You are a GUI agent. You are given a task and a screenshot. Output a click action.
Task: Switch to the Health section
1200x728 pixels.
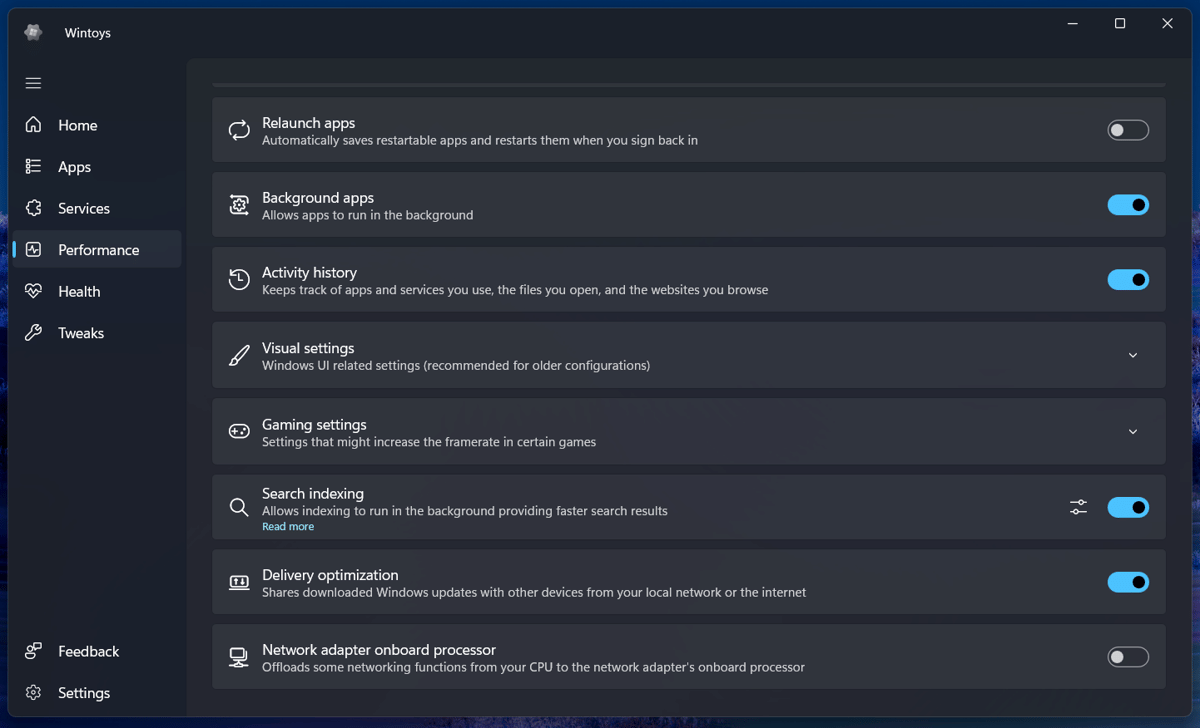coord(80,291)
